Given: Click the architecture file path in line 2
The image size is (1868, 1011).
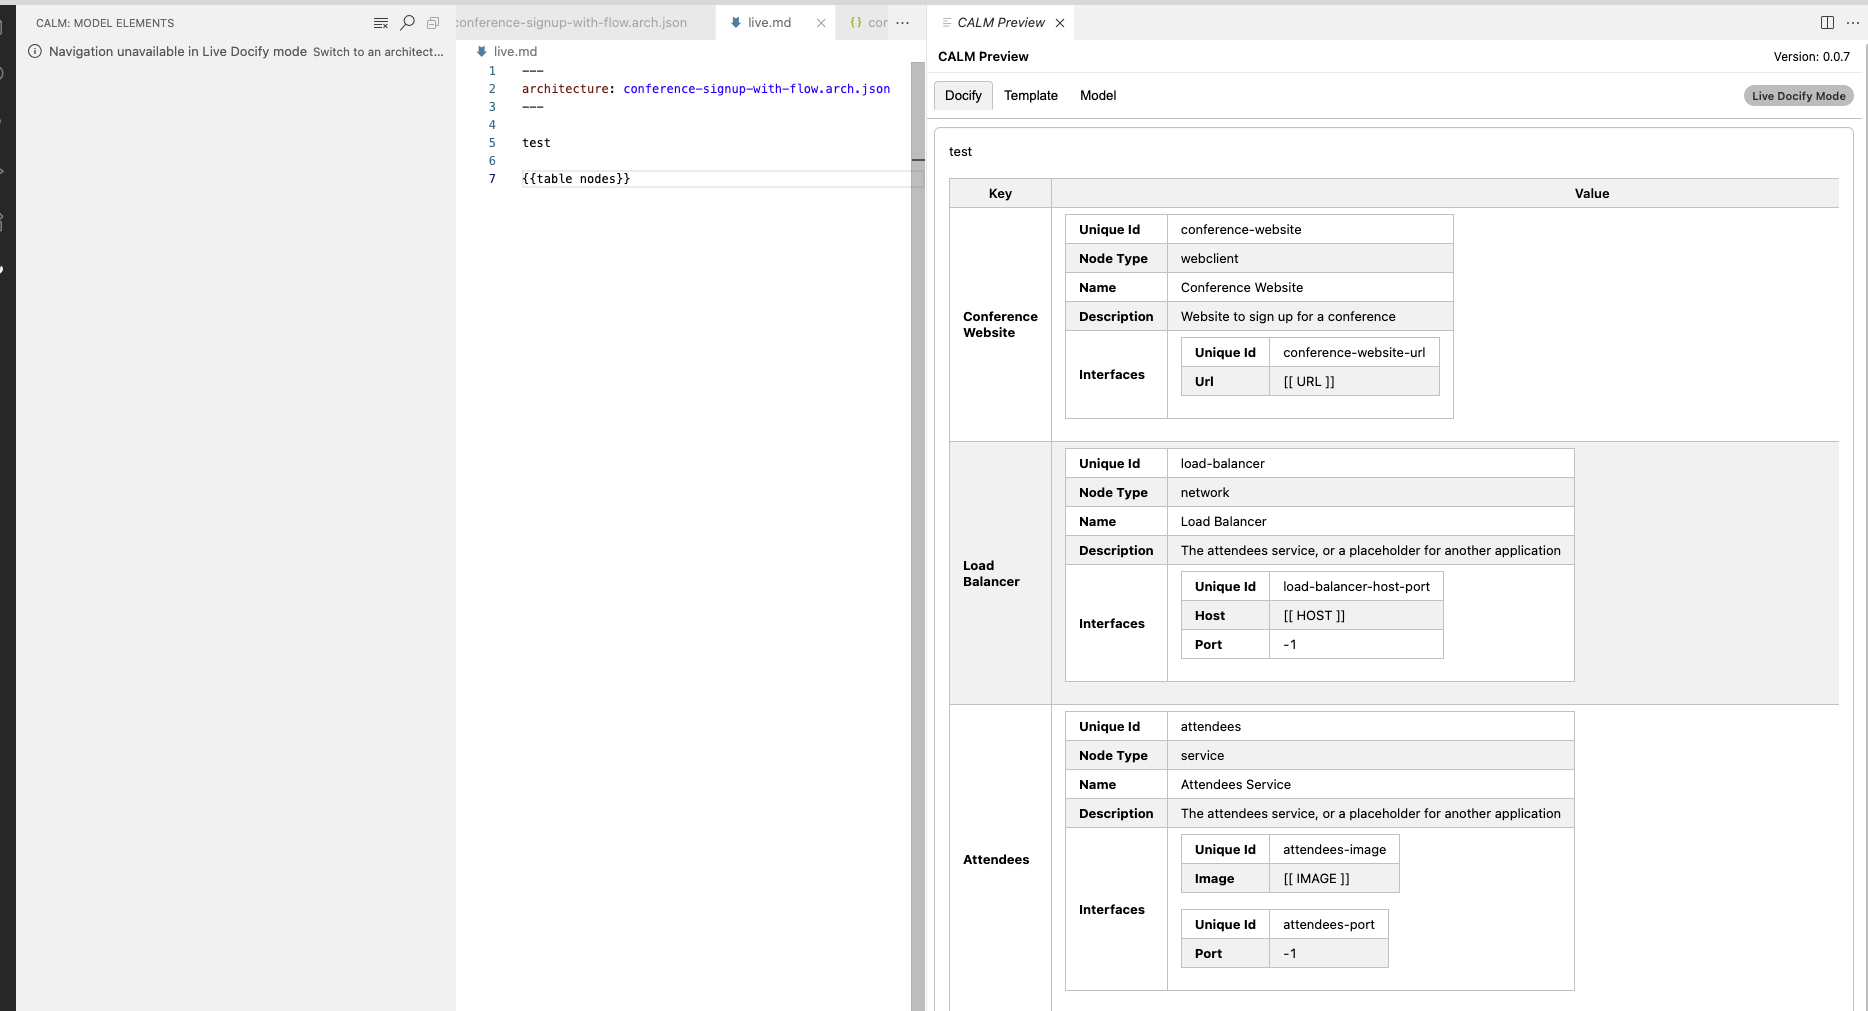Looking at the screenshot, I should [756, 89].
